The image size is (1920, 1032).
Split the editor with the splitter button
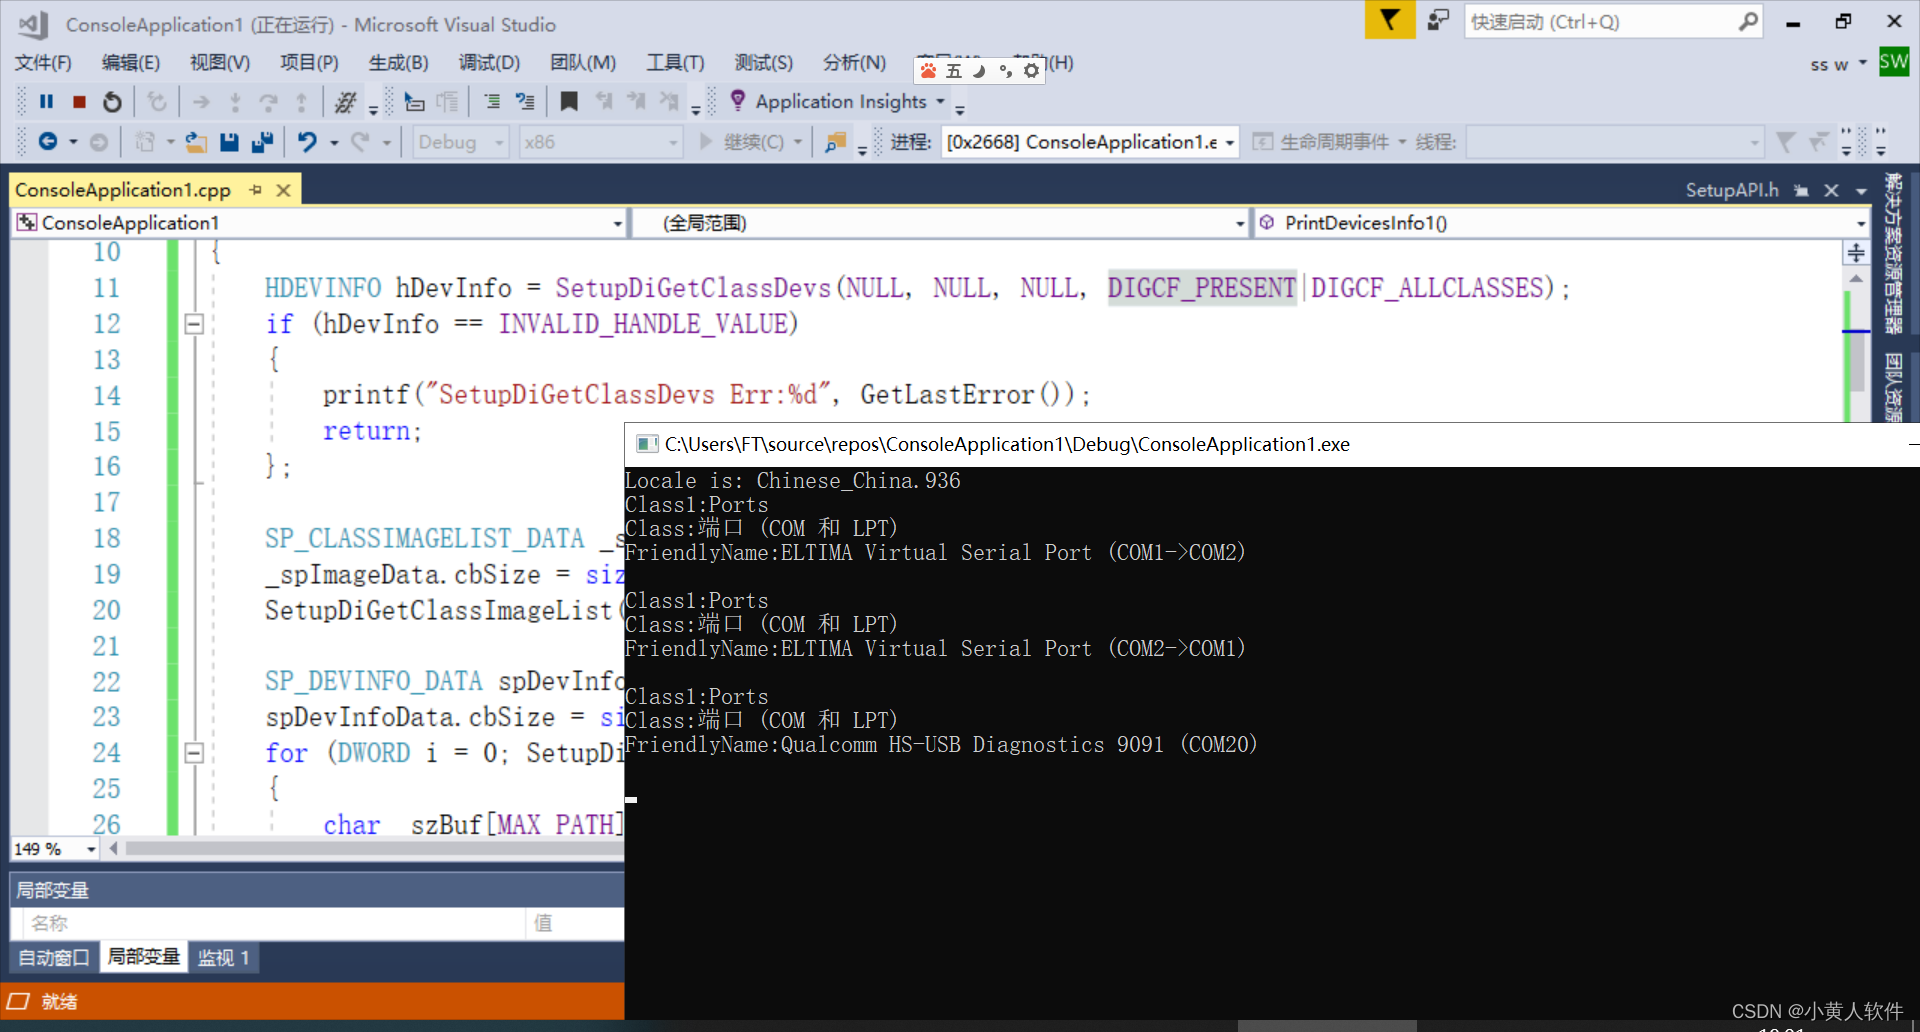[x=1856, y=253]
